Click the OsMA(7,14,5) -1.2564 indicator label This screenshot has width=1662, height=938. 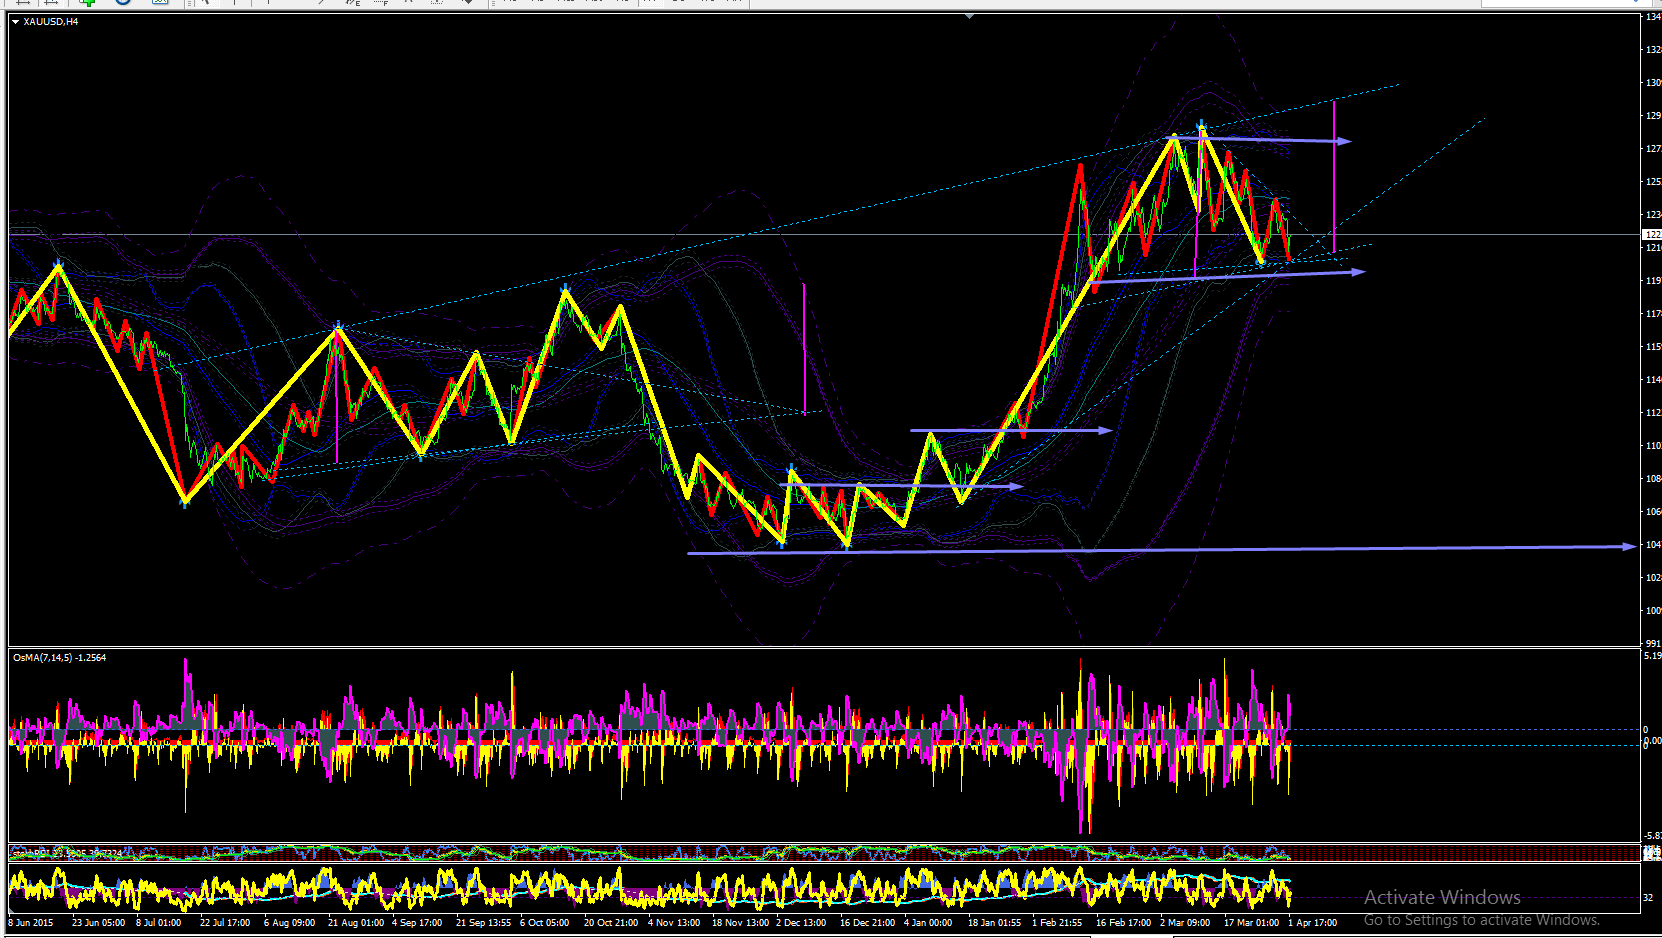(x=60, y=657)
